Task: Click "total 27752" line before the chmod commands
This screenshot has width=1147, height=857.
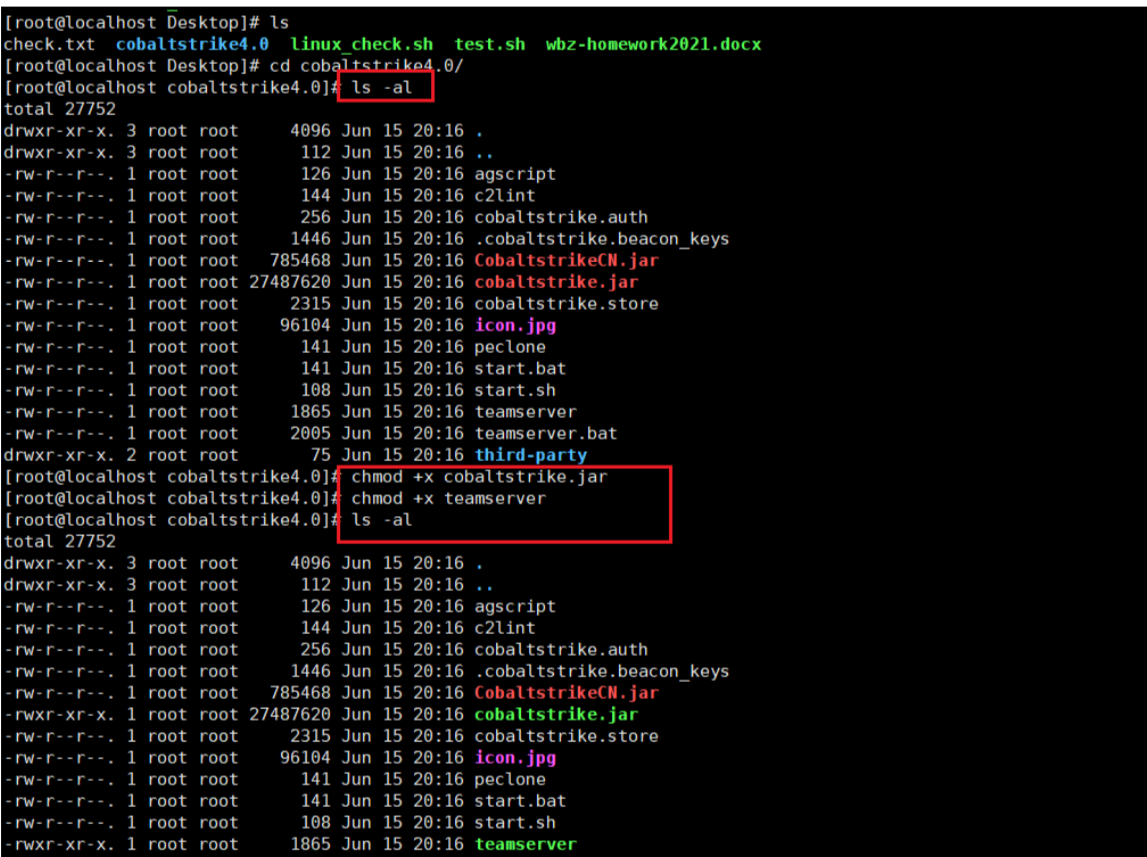Action: click(x=59, y=109)
